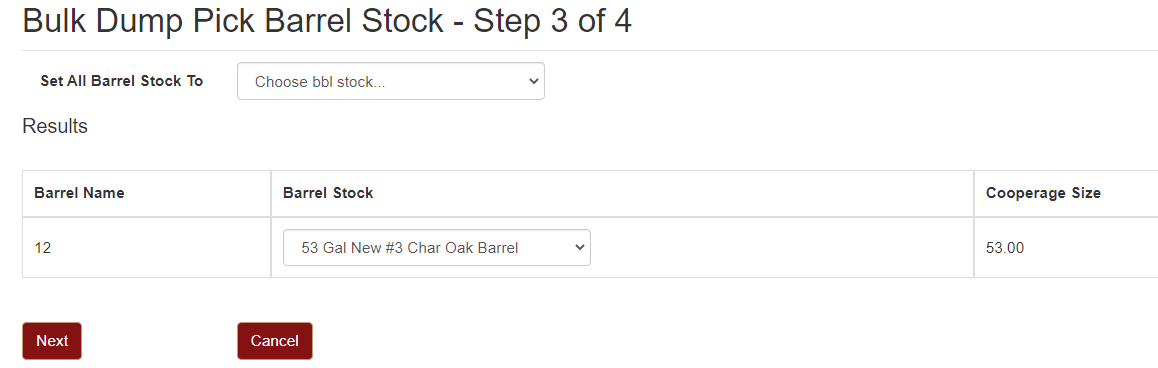Click the Choose bbl stock... placeholder text
Image resolution: width=1158 pixels, height=368 pixels.
320,82
